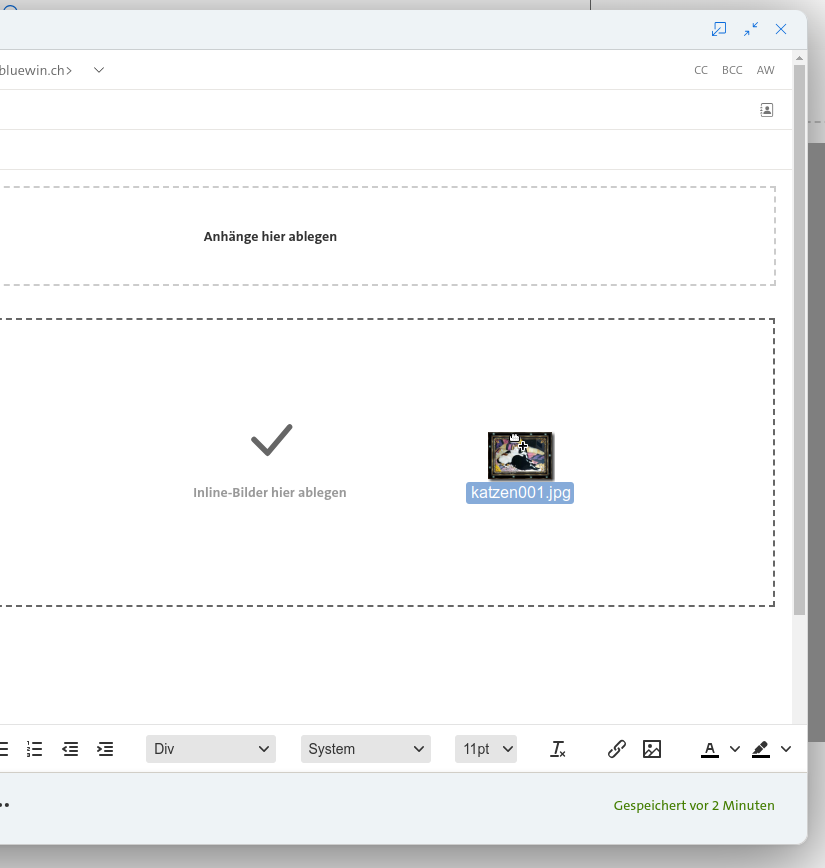The width and height of the screenshot is (825, 868).
Task: Expand the sender address dropdown chevron
Action: tap(99, 70)
